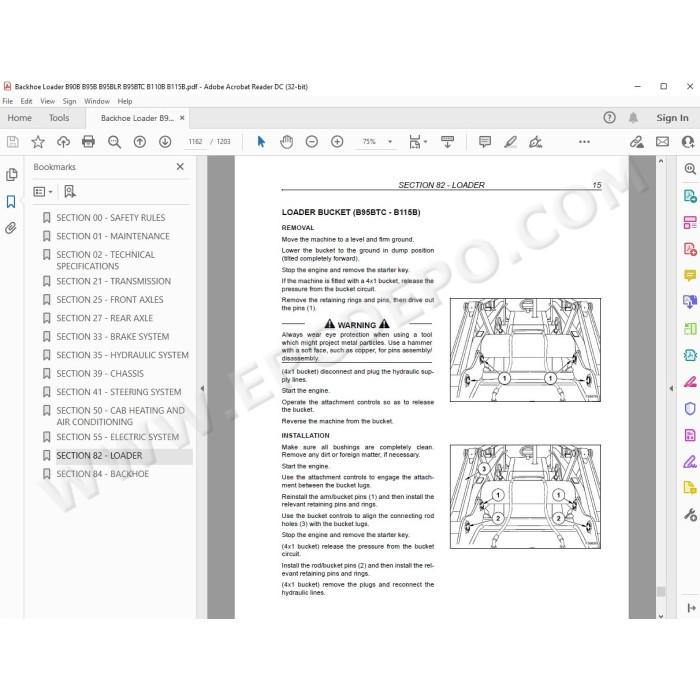Open zoom level dropdown arrow

pyautogui.click(x=390, y=142)
